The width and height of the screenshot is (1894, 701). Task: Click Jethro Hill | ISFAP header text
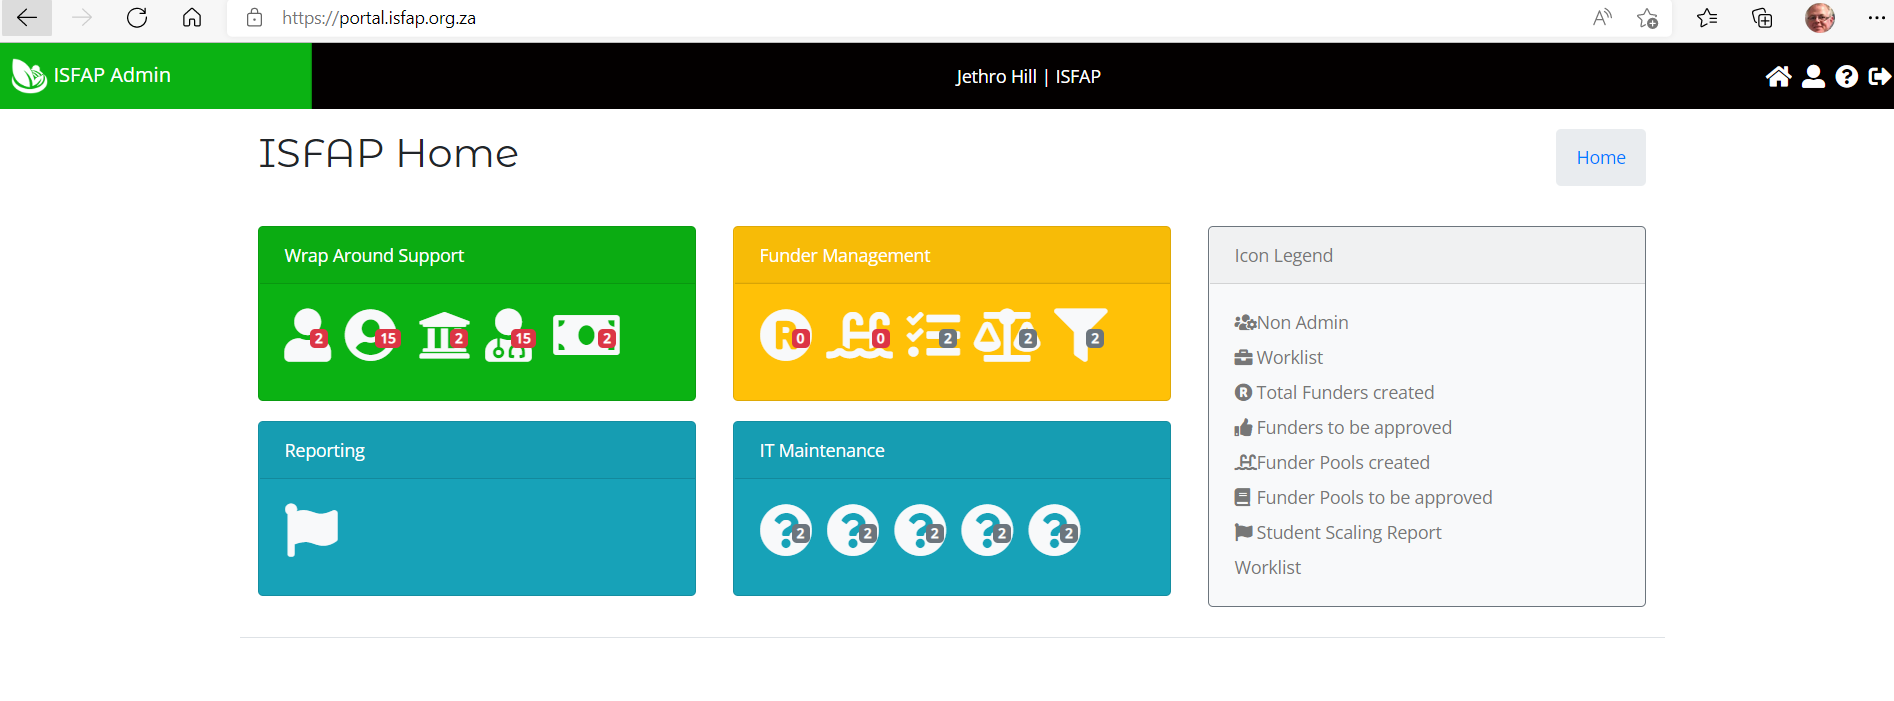1028,77
